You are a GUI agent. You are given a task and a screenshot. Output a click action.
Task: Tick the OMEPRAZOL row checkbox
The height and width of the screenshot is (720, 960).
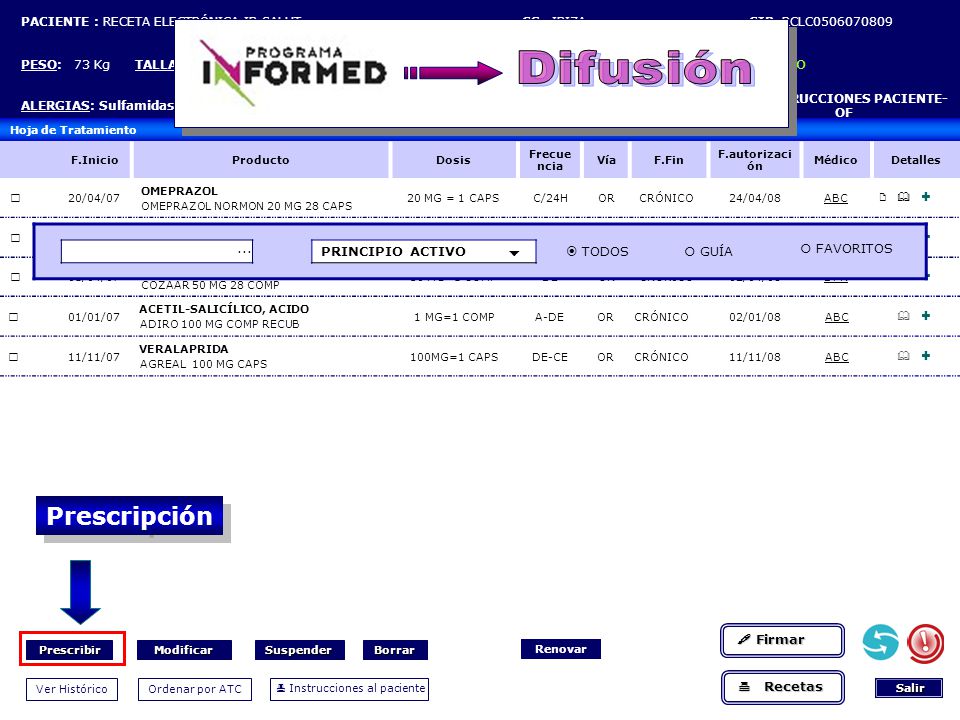point(15,198)
